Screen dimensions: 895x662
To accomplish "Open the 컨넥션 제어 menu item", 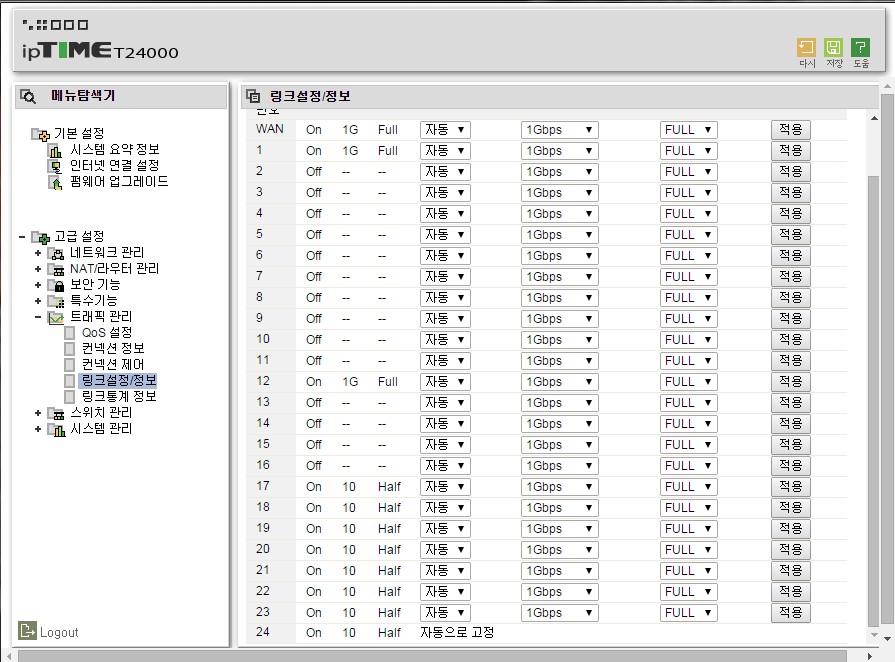I will (x=113, y=364).
